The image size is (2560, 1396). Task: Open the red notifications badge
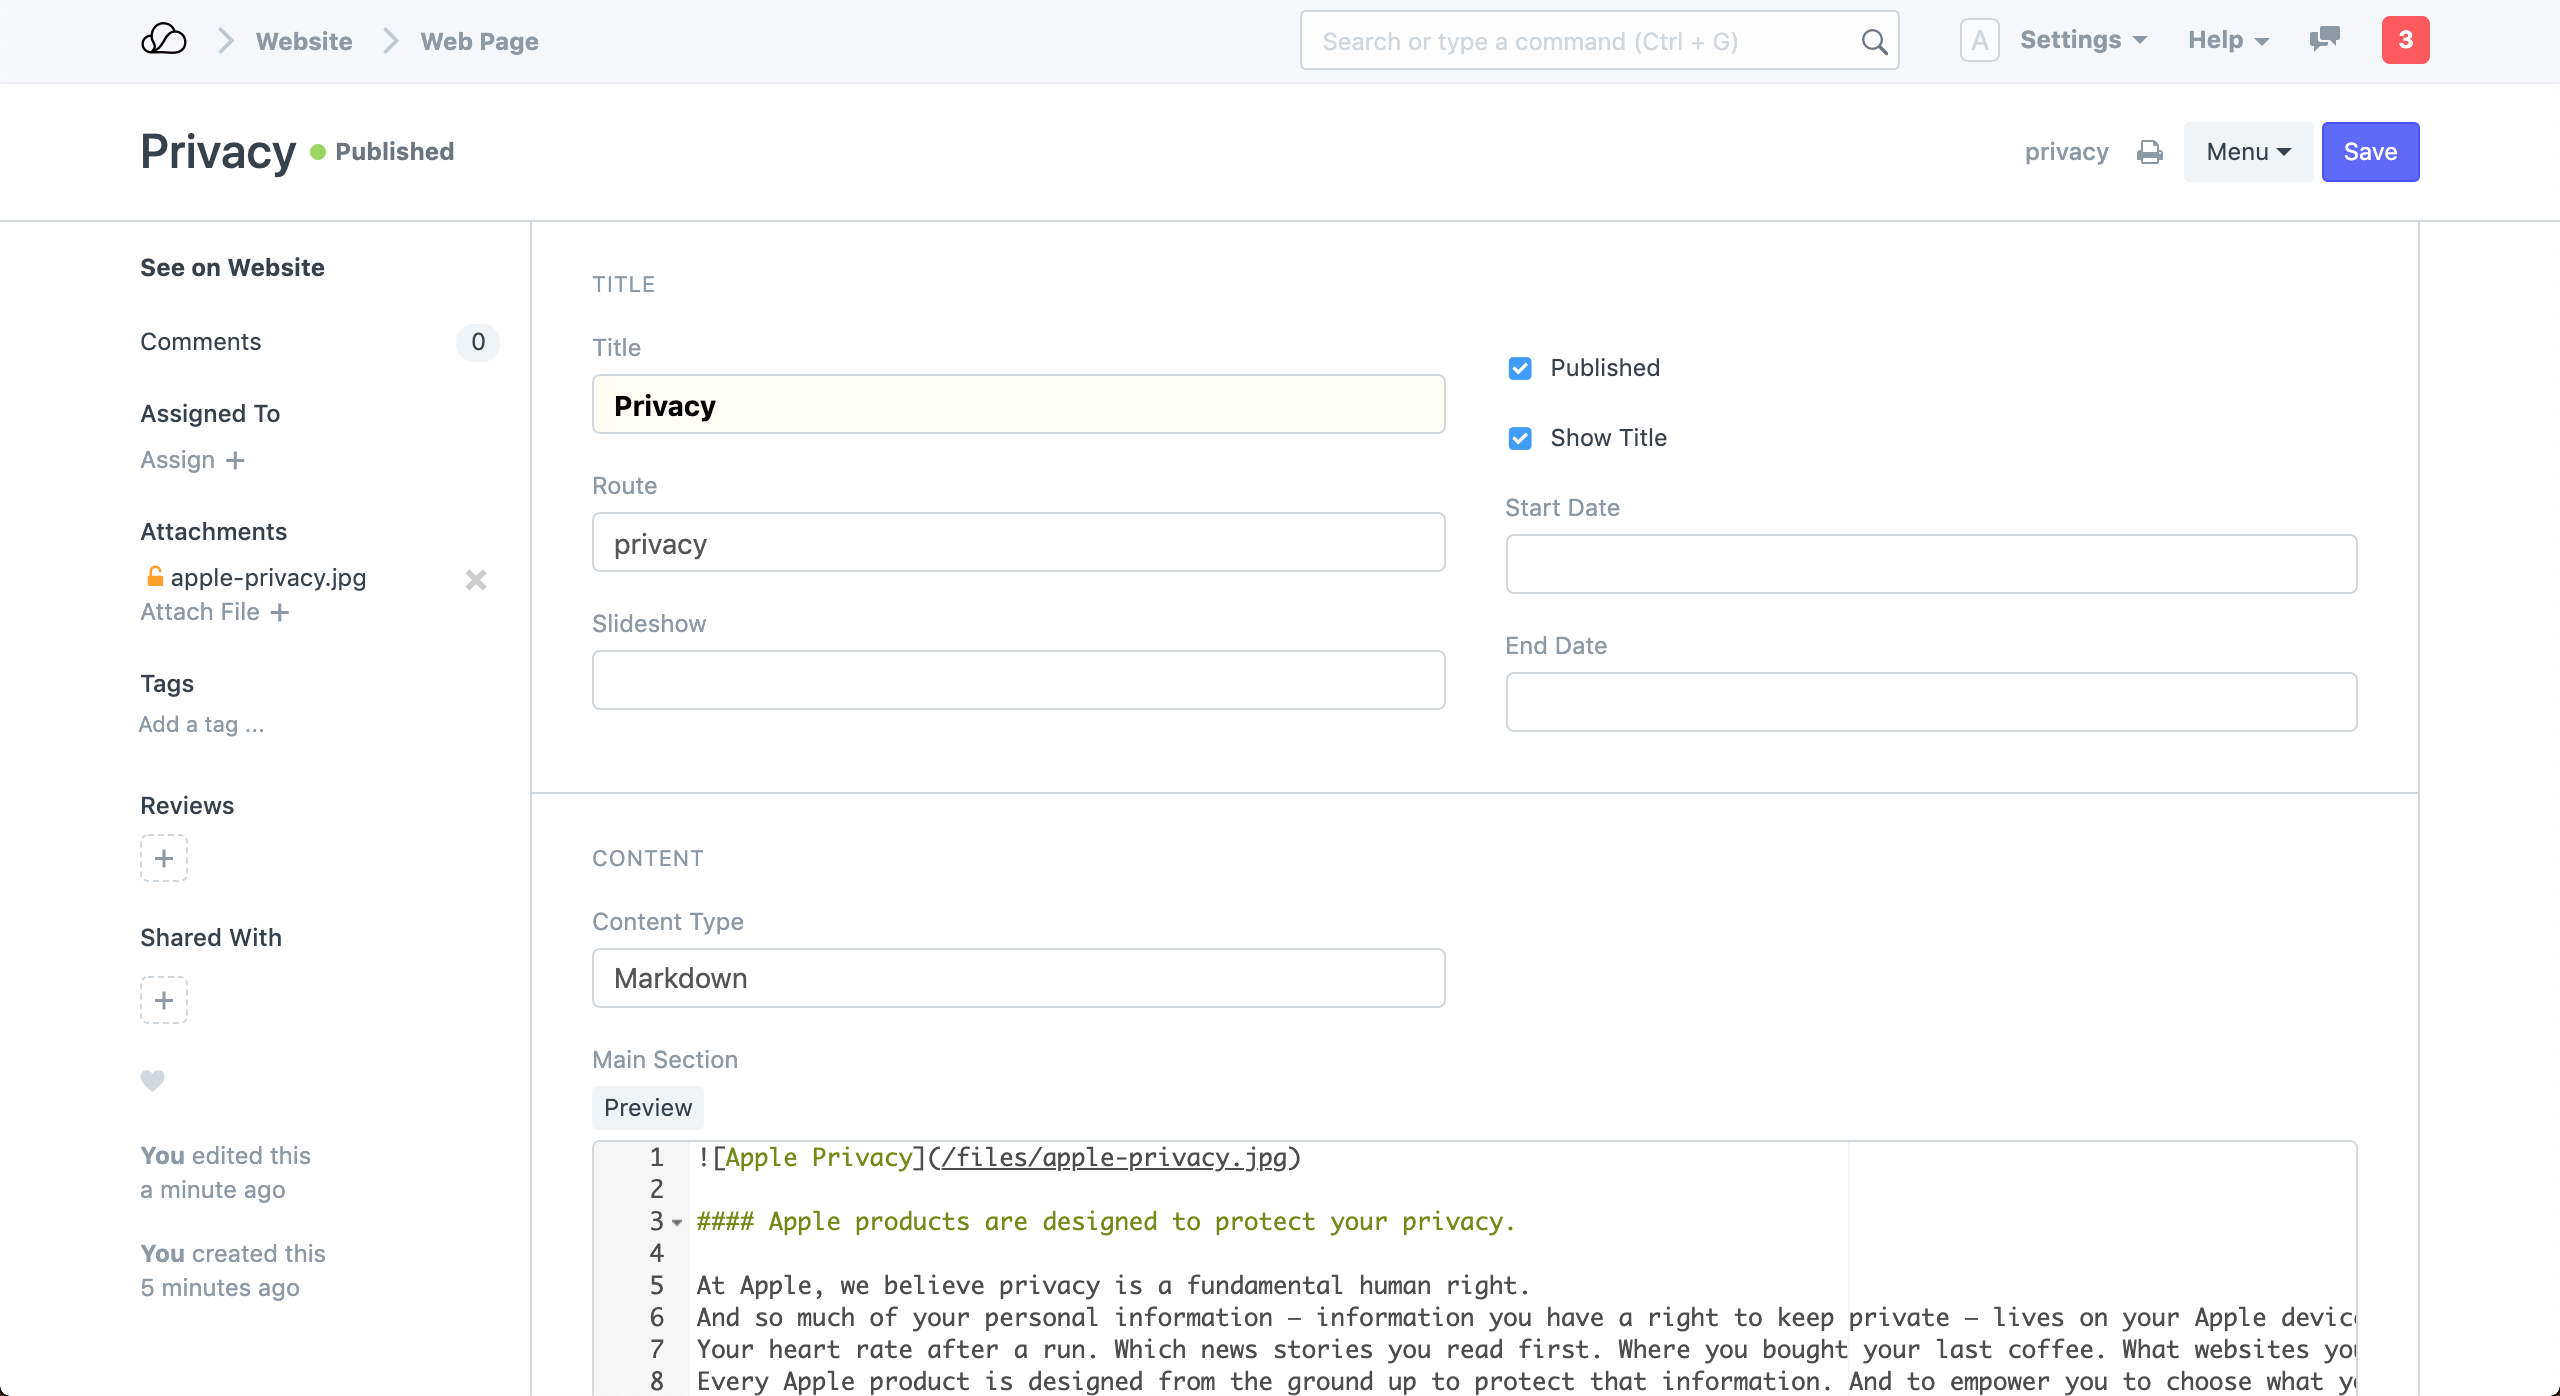(x=2405, y=40)
